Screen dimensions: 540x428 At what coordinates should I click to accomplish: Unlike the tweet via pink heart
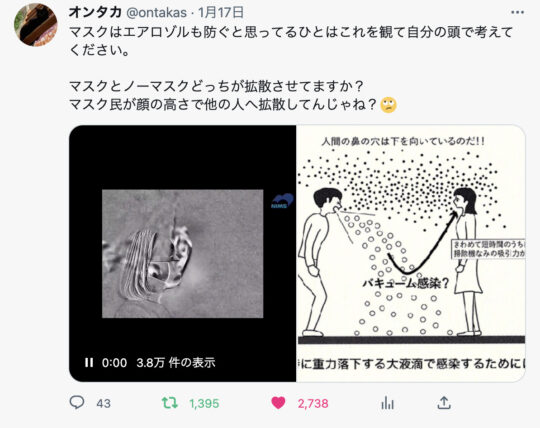pyautogui.click(x=278, y=403)
